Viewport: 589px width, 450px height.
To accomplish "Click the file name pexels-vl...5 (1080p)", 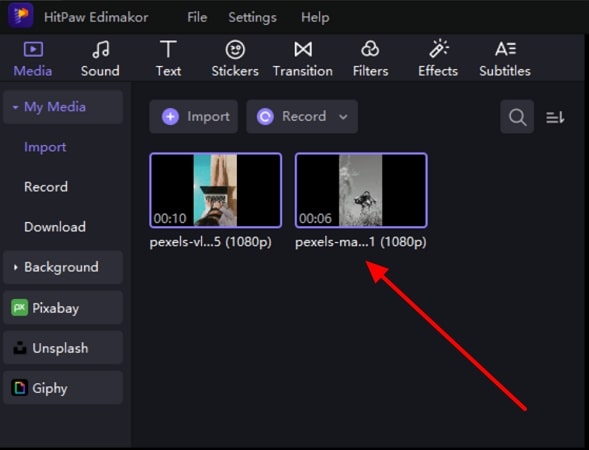I will click(x=210, y=242).
